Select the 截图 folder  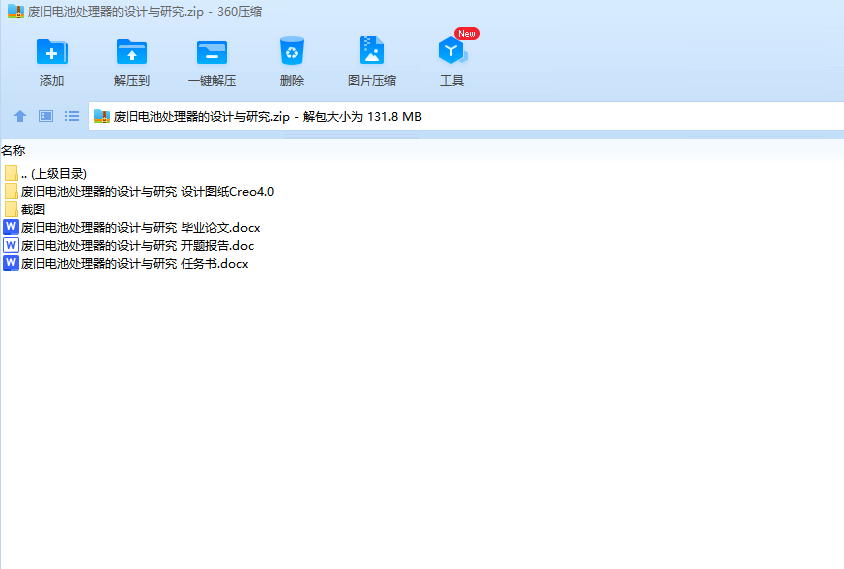coord(25,209)
